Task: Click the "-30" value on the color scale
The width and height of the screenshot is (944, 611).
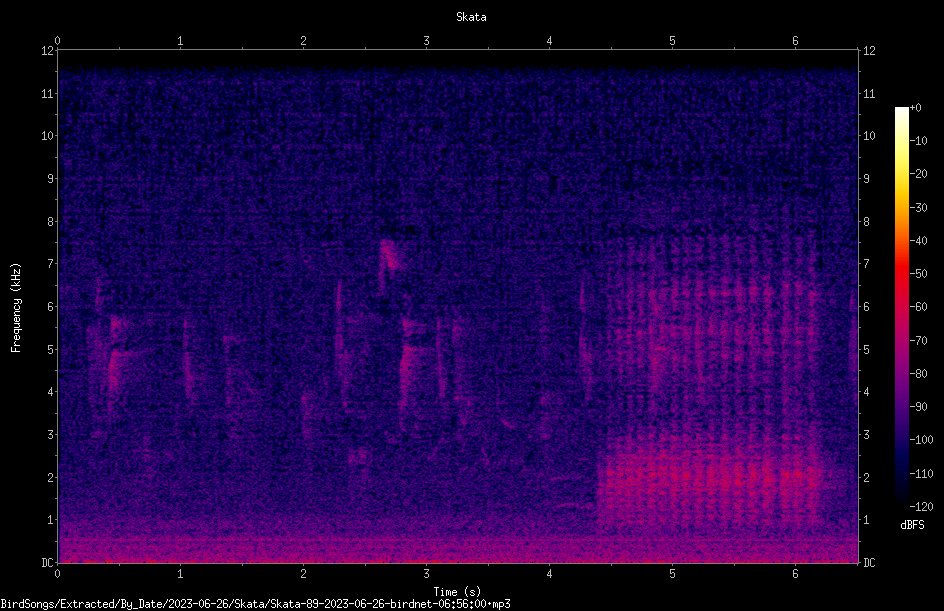Action: (x=919, y=208)
